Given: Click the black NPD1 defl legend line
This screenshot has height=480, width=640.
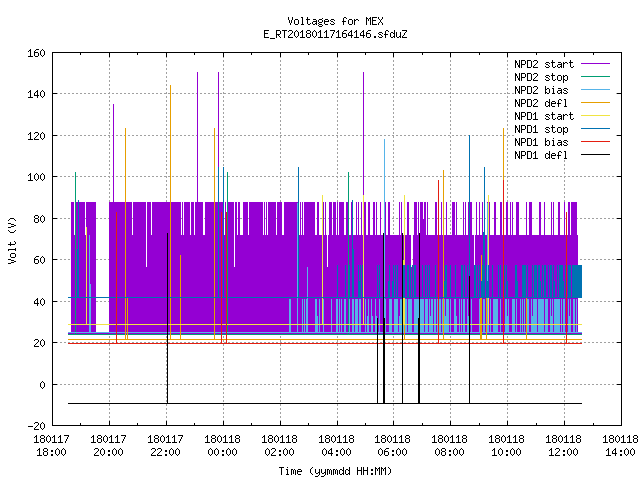Looking at the screenshot, I should click(595, 155).
